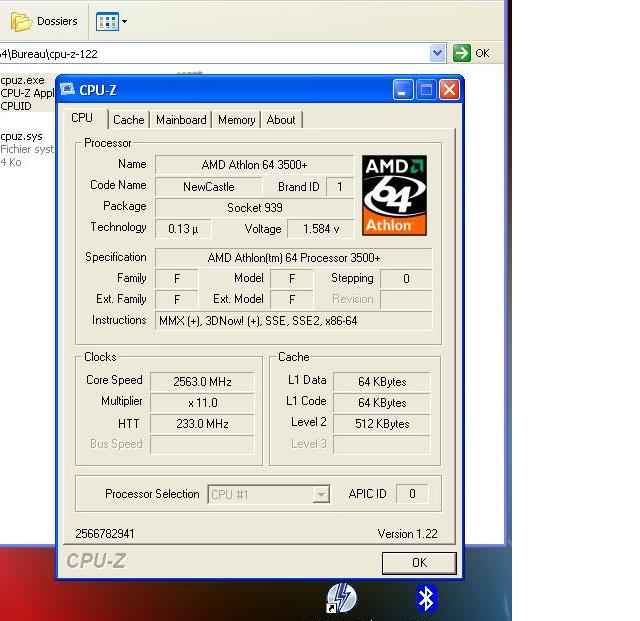Close the CPU-Z window

click(x=449, y=90)
